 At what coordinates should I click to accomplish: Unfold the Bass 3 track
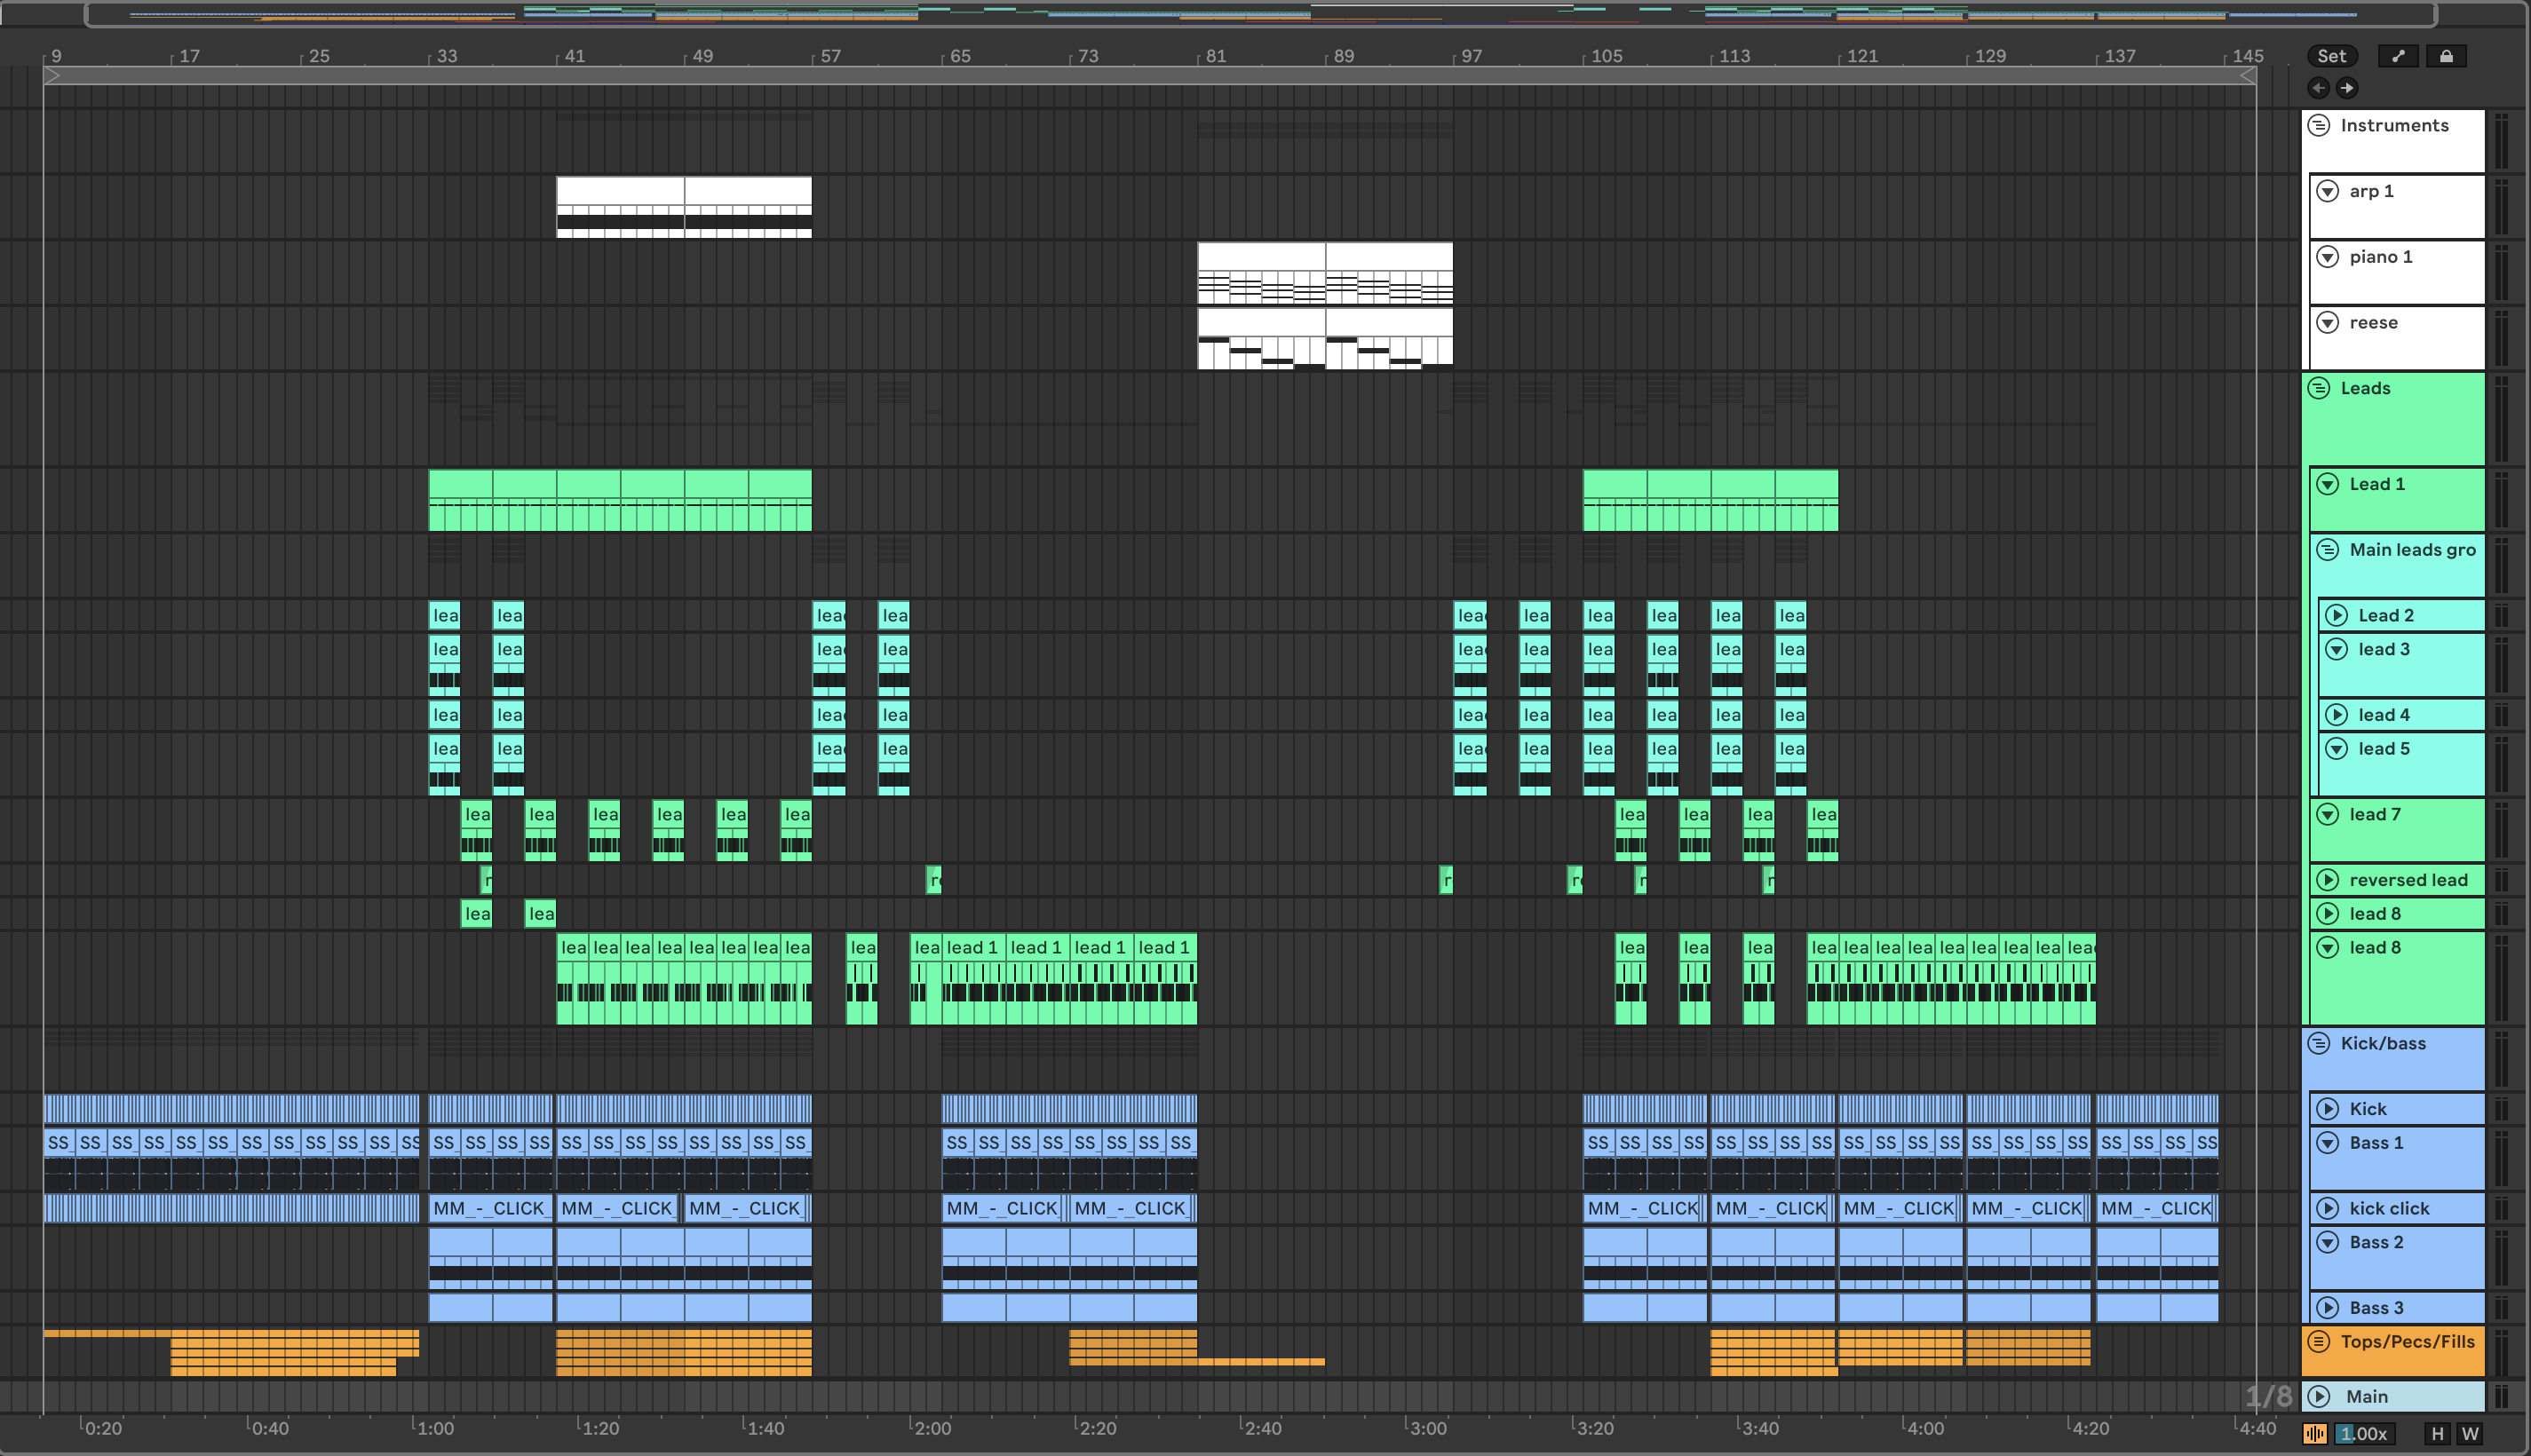click(2328, 1308)
